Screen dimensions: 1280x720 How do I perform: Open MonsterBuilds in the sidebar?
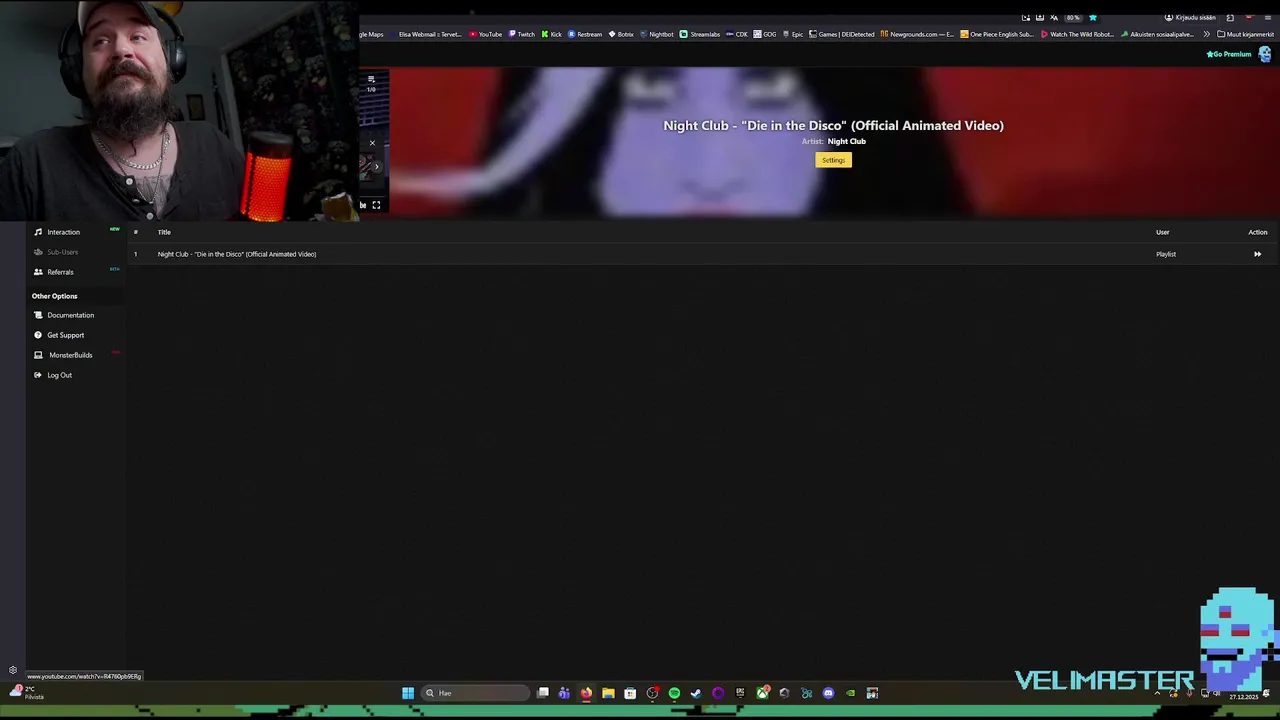pos(70,355)
